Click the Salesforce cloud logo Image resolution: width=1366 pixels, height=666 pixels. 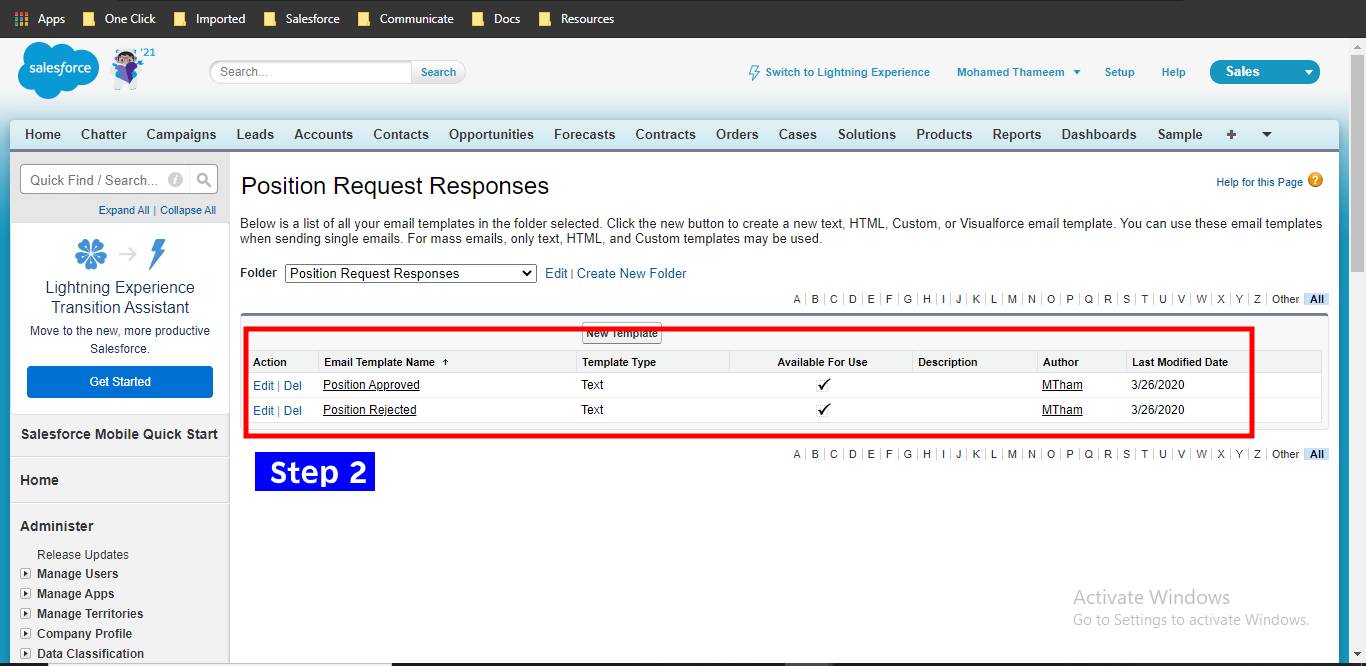57,70
